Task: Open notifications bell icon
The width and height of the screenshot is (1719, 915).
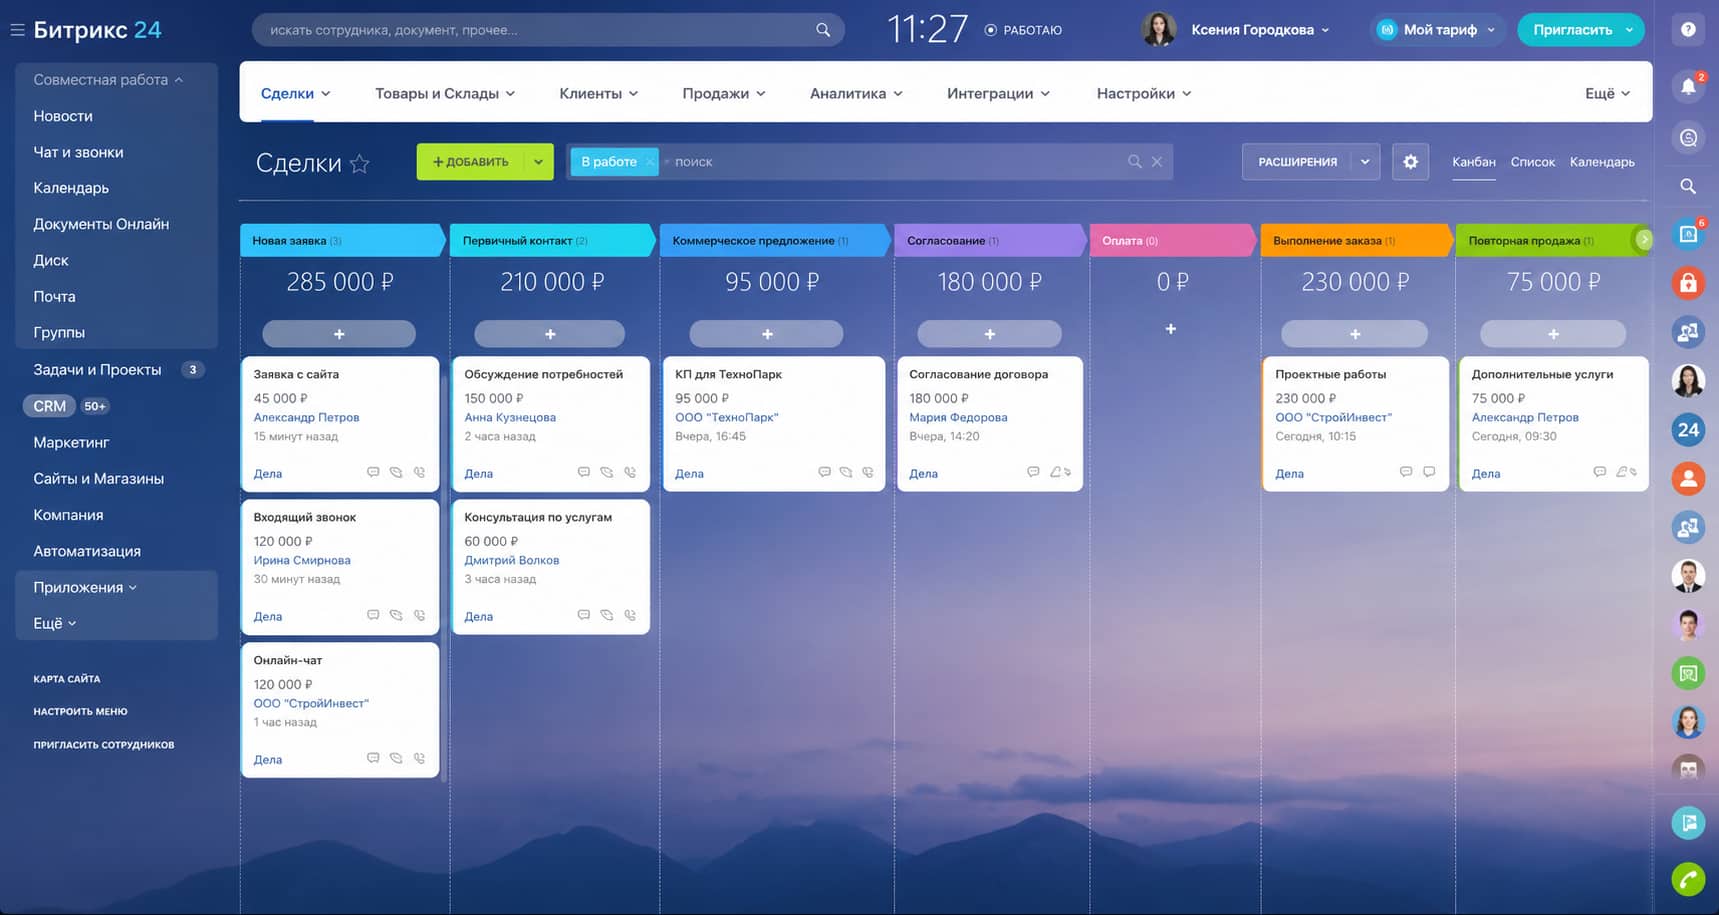Action: point(1688,86)
